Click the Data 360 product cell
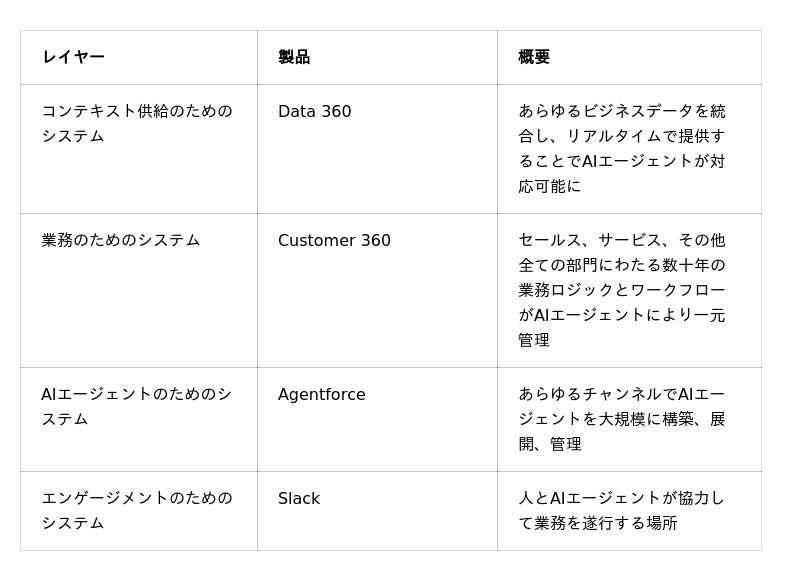Viewport: 800px width, 581px height. point(315,111)
